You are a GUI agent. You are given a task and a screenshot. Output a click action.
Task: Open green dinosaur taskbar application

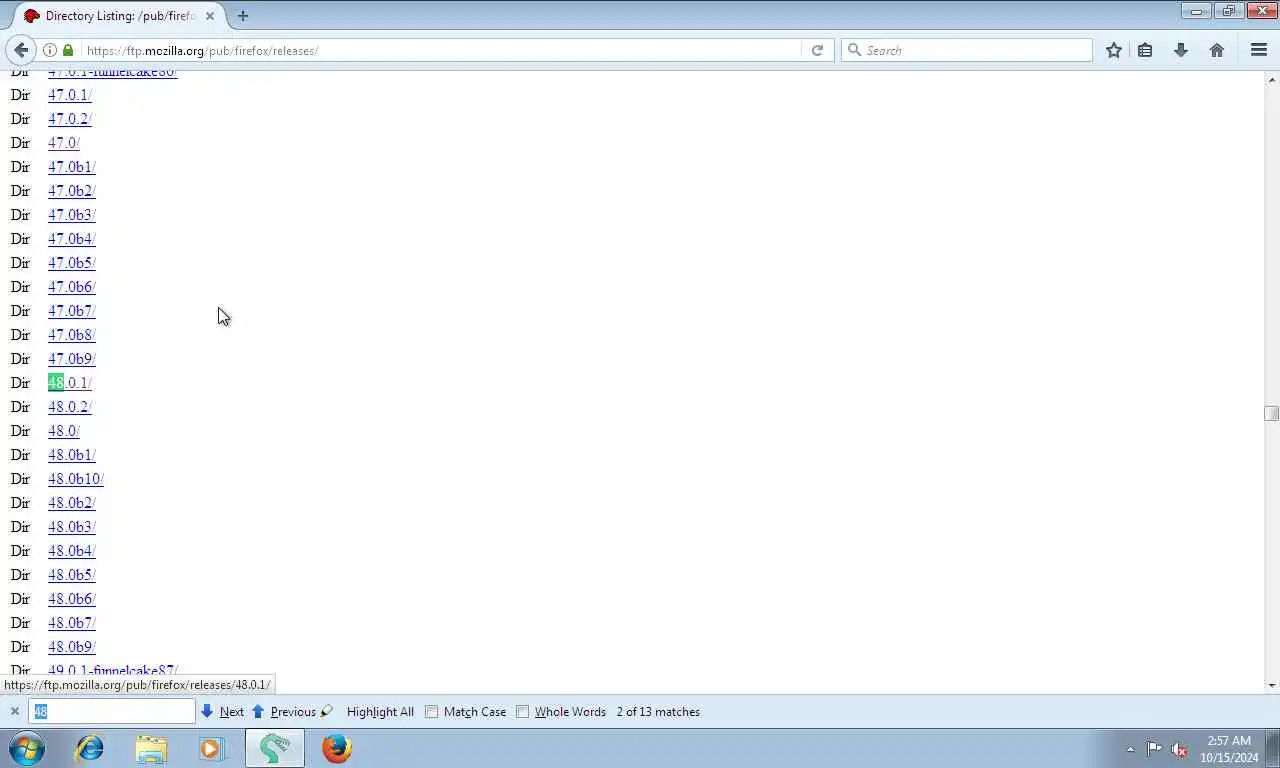pyautogui.click(x=275, y=748)
